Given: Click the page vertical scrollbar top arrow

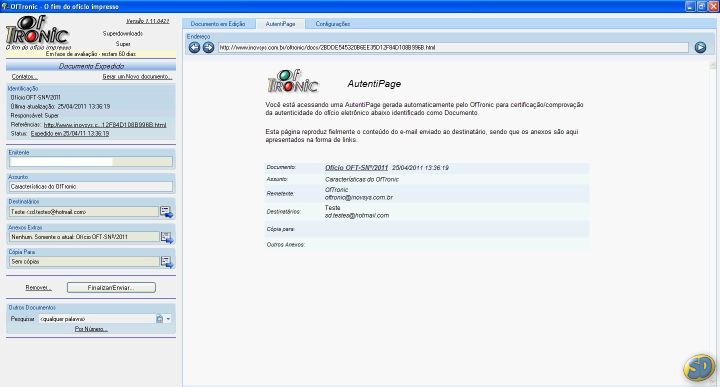Looking at the screenshot, I should [713, 66].
